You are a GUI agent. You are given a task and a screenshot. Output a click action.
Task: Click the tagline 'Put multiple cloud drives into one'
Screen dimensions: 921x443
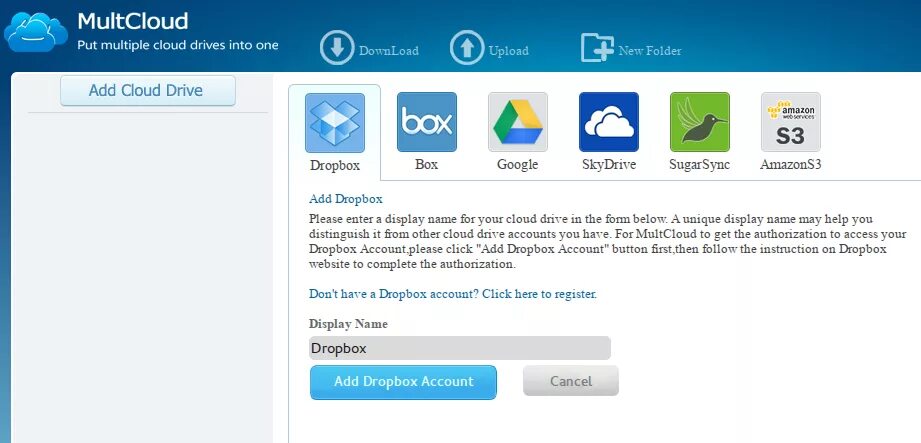coord(178,45)
